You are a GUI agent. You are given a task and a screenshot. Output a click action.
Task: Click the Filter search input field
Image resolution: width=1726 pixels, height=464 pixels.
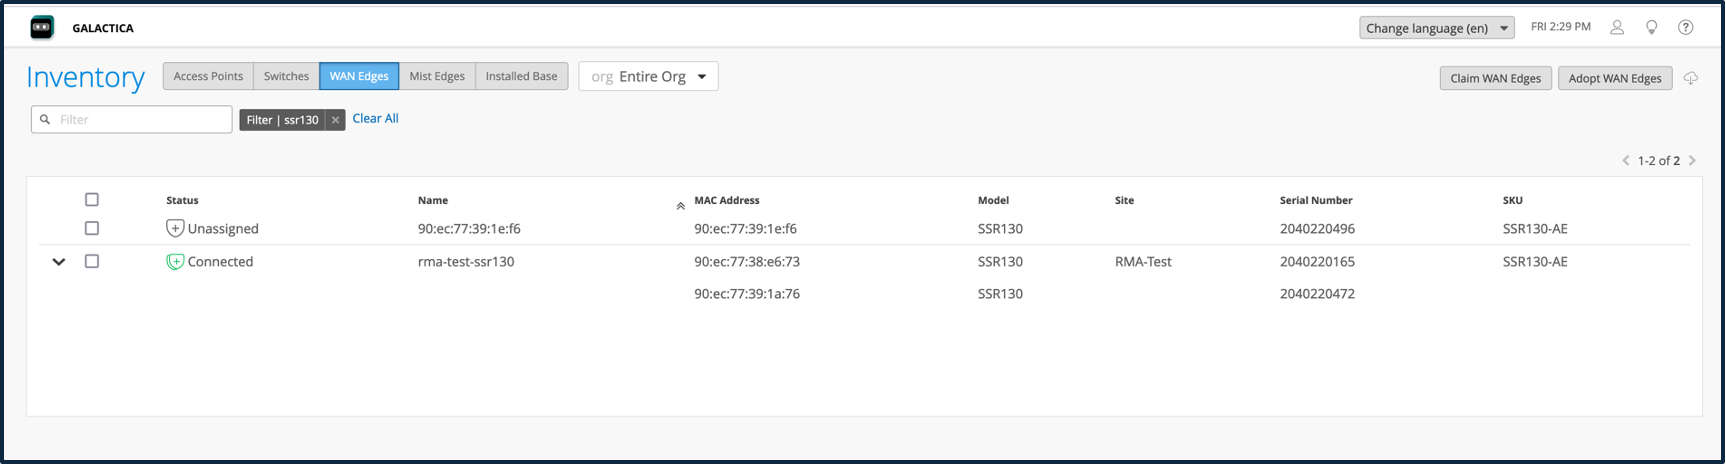[140, 120]
